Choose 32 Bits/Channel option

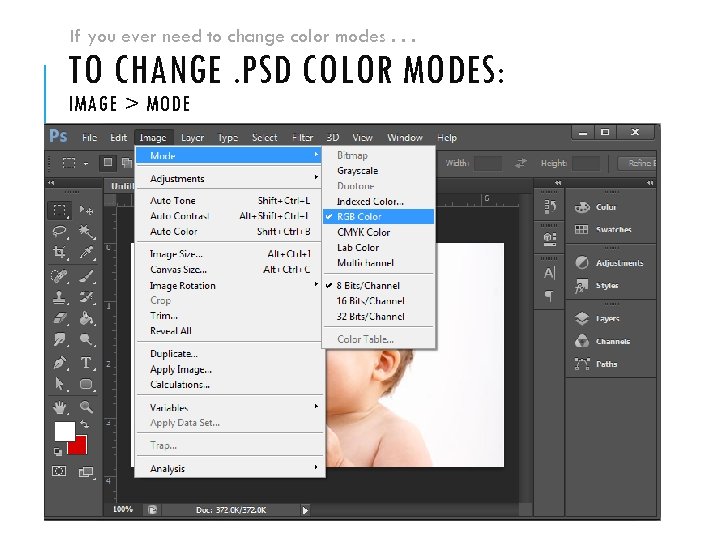pyautogui.click(x=378, y=316)
